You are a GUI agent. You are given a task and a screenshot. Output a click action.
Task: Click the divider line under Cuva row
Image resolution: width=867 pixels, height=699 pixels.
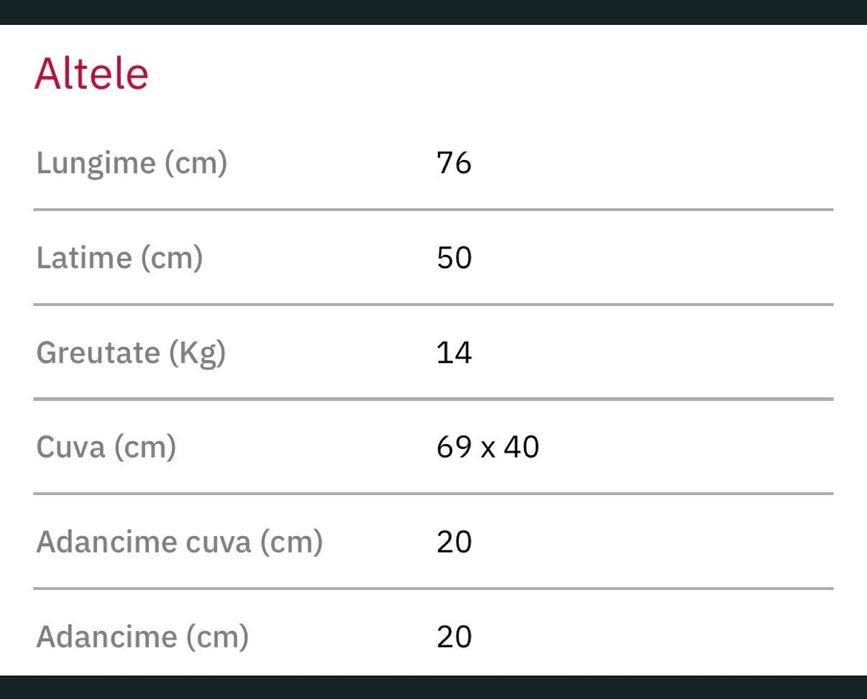433,494
